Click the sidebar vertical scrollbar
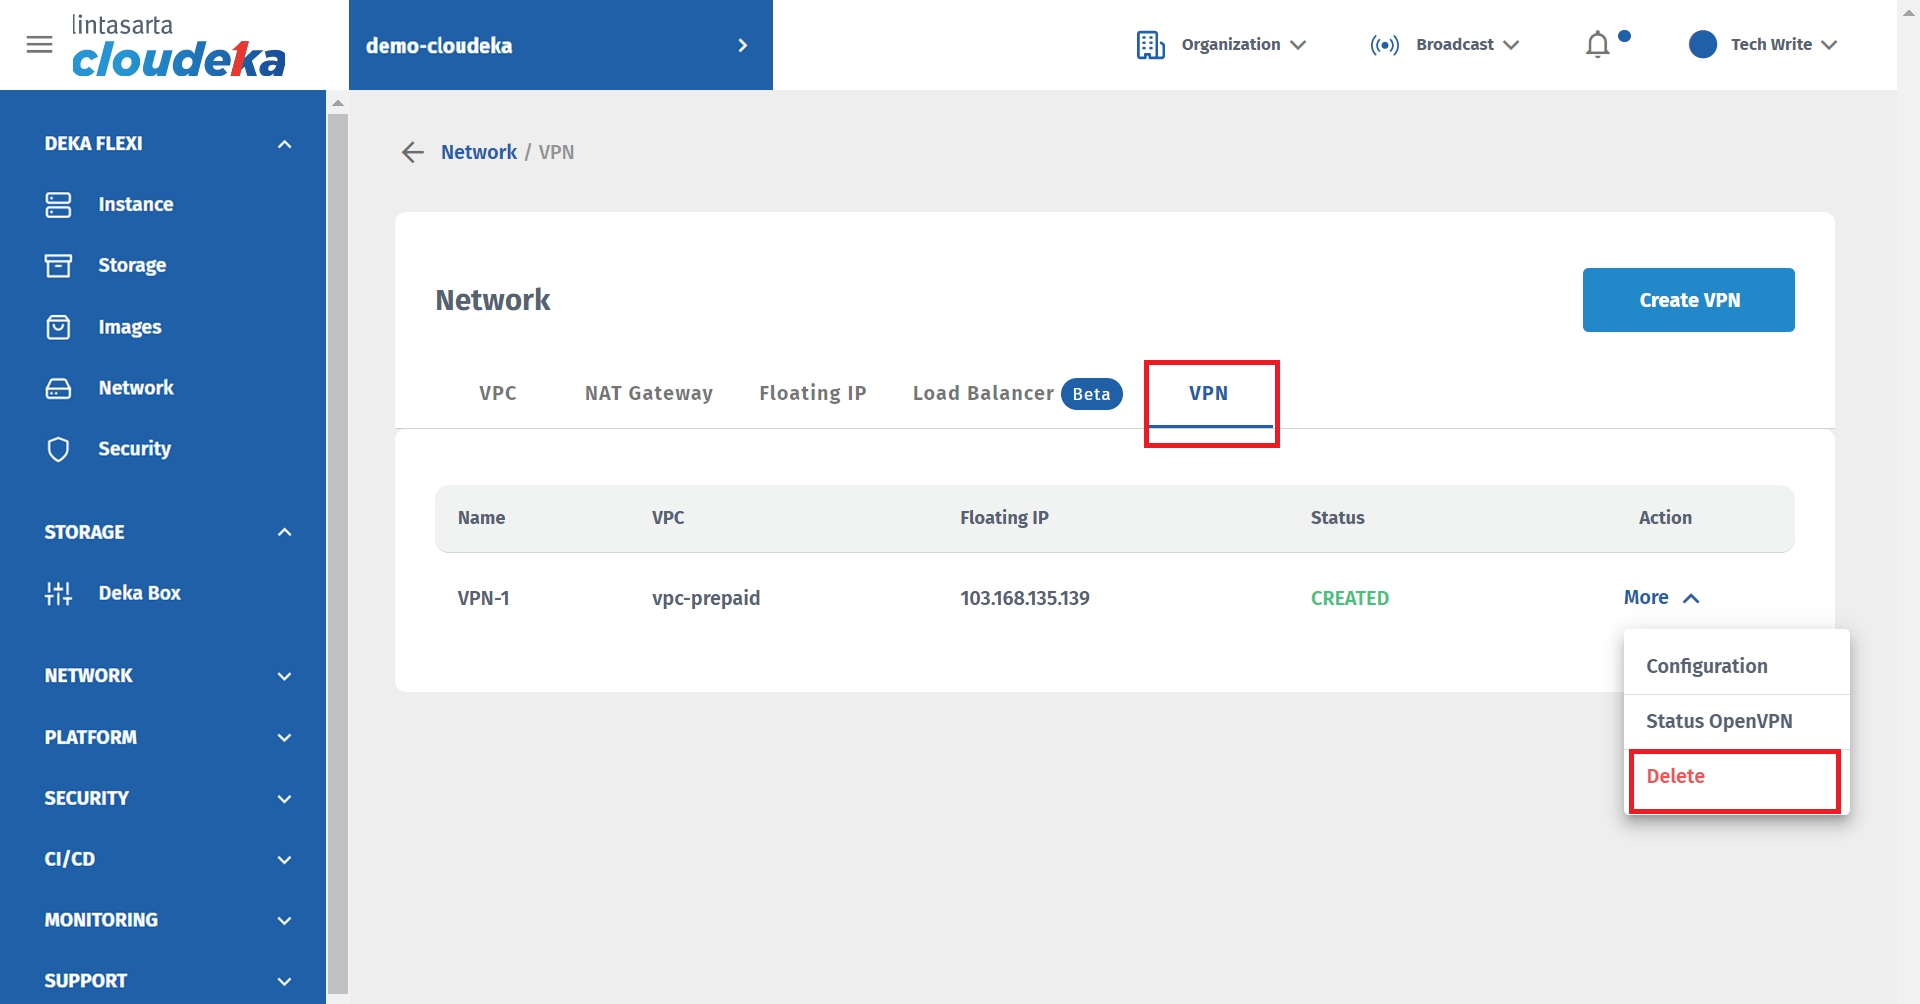1920x1004 pixels. click(x=338, y=550)
